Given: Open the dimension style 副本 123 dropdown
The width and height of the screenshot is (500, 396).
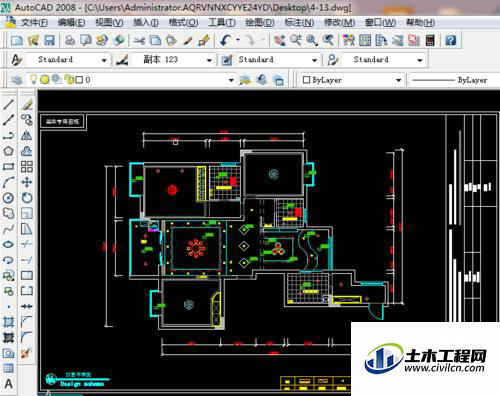Looking at the screenshot, I should [x=209, y=60].
